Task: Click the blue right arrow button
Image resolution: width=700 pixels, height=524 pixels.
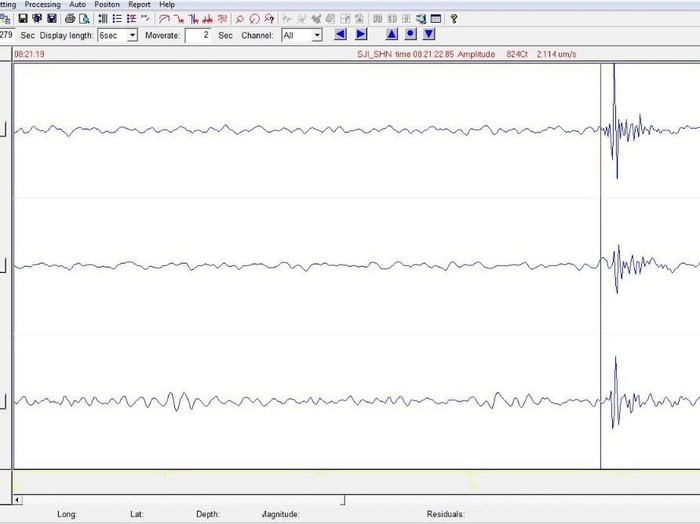Action: click(x=361, y=34)
